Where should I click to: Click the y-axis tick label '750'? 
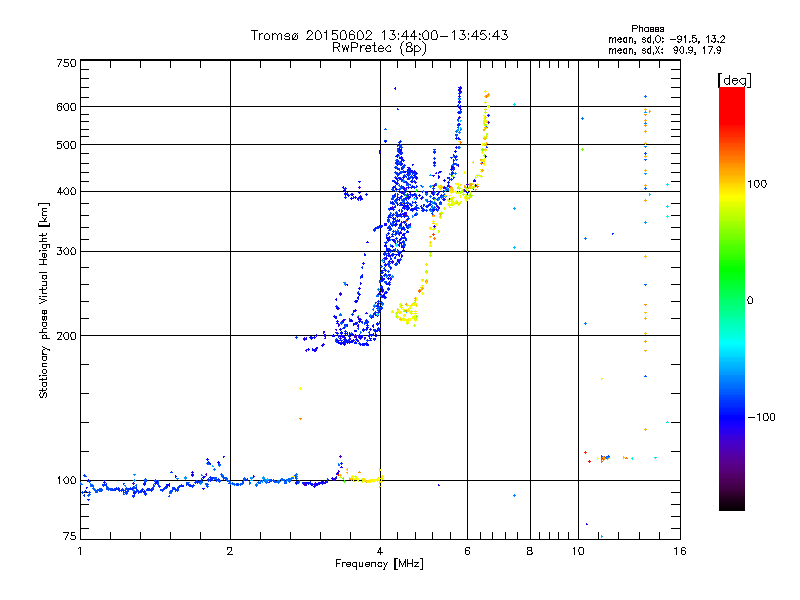[x=66, y=63]
